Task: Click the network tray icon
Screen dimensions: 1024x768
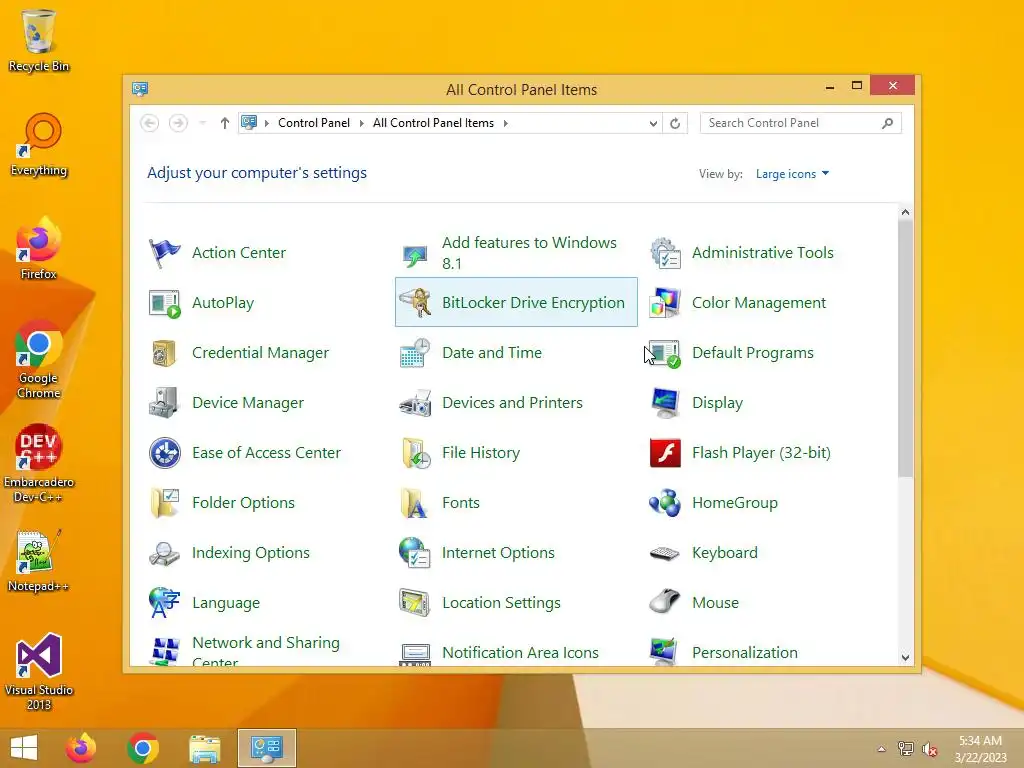Action: tap(906, 749)
